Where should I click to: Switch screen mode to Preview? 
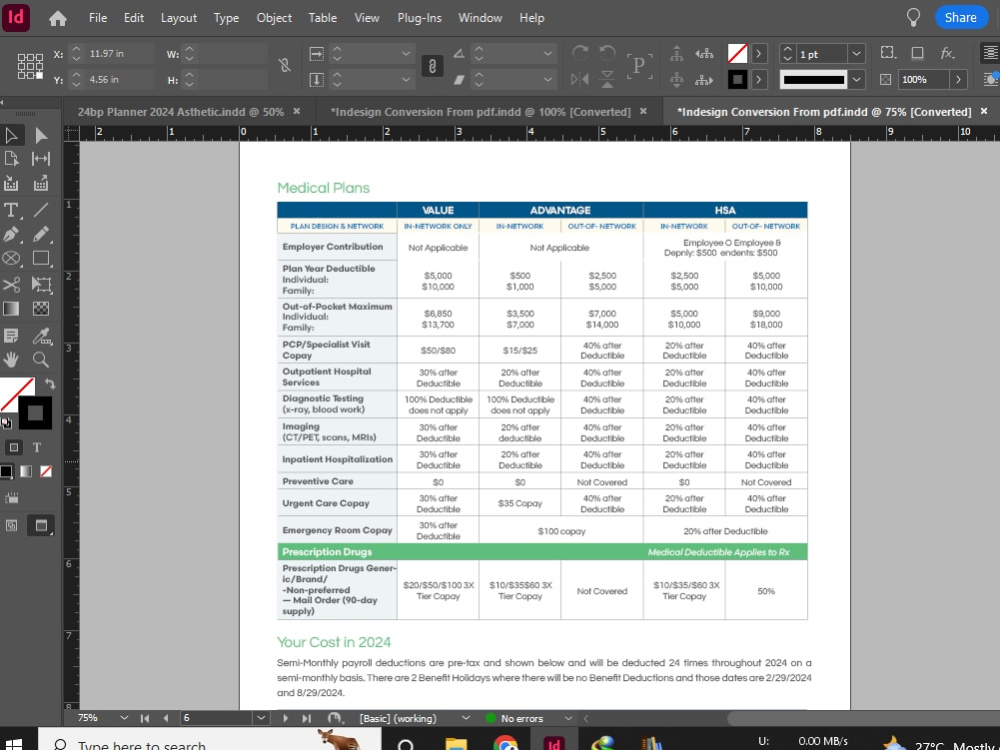(x=41, y=525)
